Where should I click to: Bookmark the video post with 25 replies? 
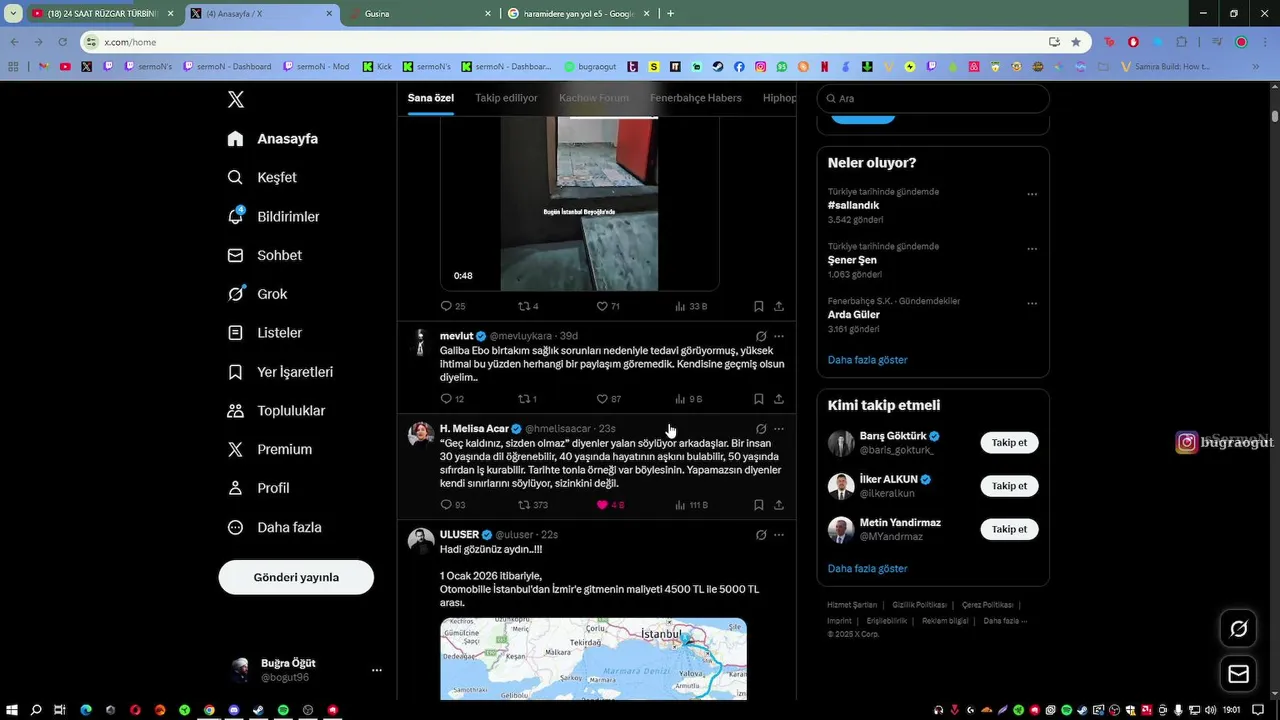click(x=759, y=306)
